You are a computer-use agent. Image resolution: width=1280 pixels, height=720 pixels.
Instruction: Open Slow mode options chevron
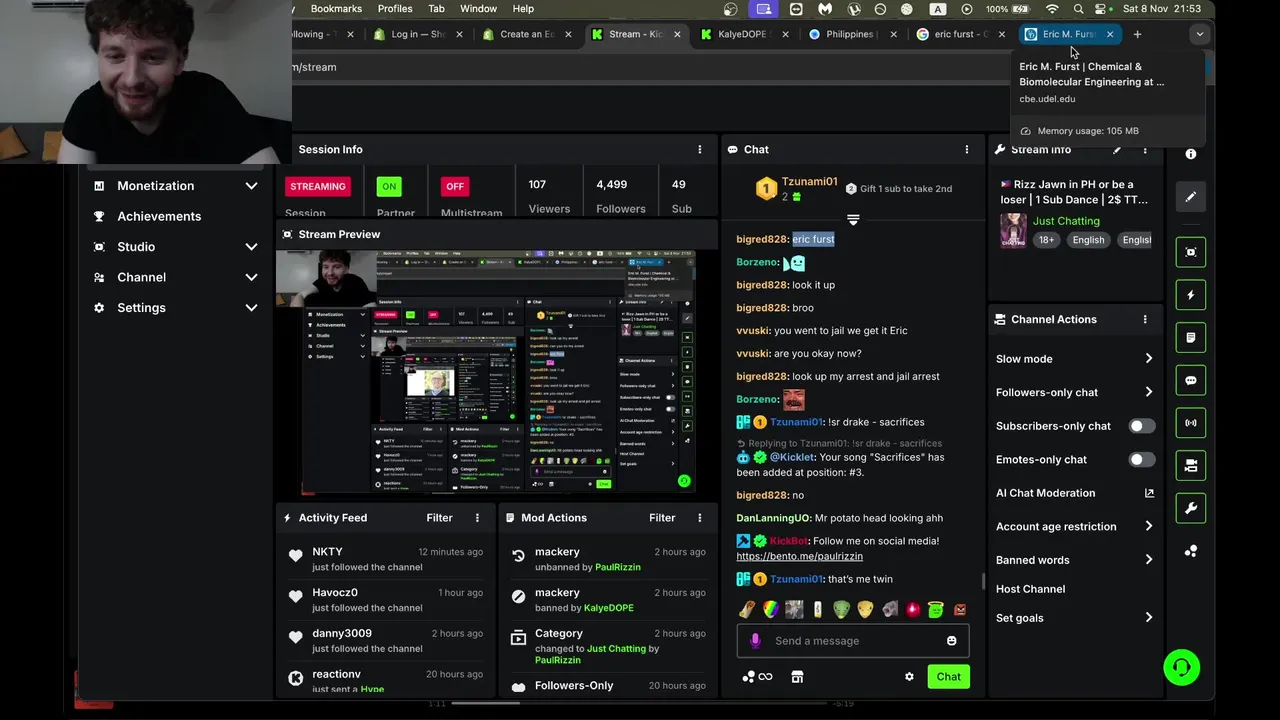(x=1148, y=359)
